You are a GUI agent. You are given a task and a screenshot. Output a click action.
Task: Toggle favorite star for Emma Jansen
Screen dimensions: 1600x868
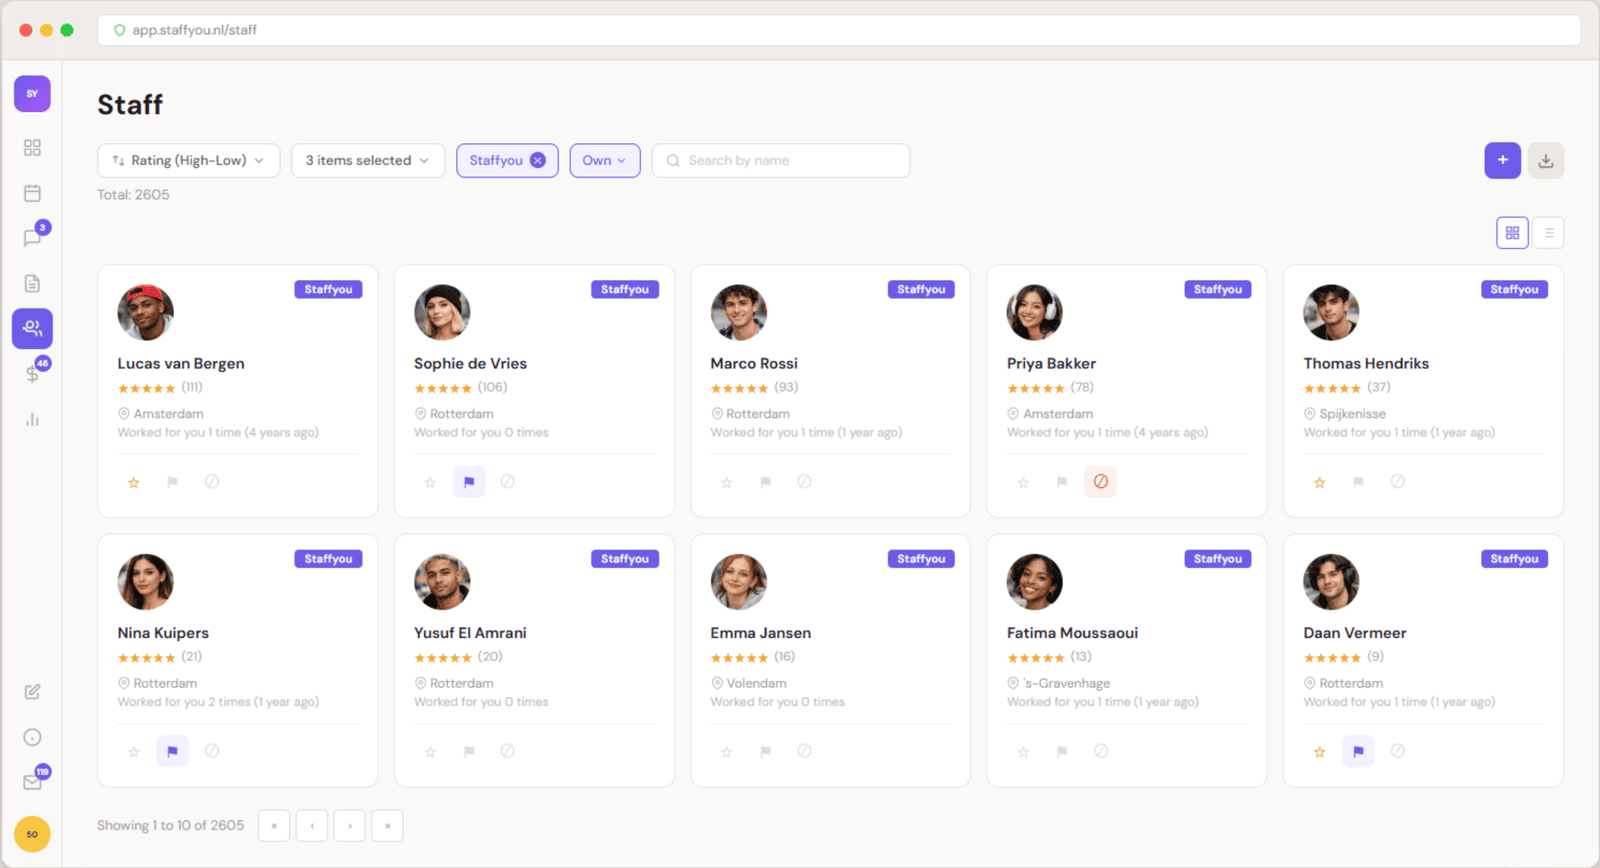pyautogui.click(x=727, y=751)
